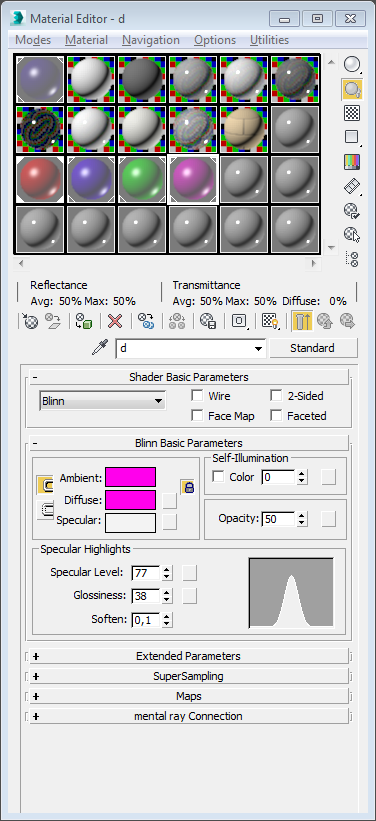The width and height of the screenshot is (376, 821).
Task: Expand the Extended Parameters rollout
Action: [189, 656]
